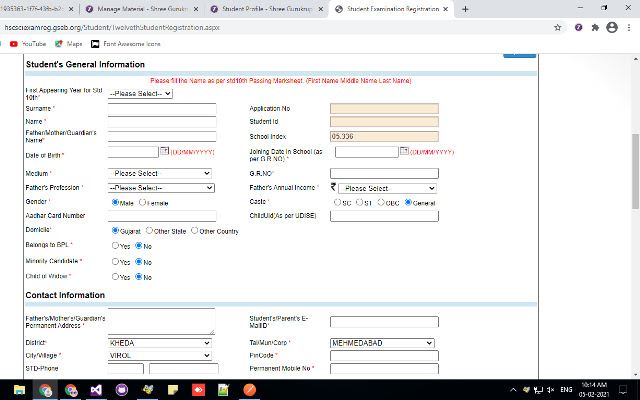Image resolution: width=640 pixels, height=400 pixels.
Task: Open Father's Profession dropdown
Action: click(161, 188)
